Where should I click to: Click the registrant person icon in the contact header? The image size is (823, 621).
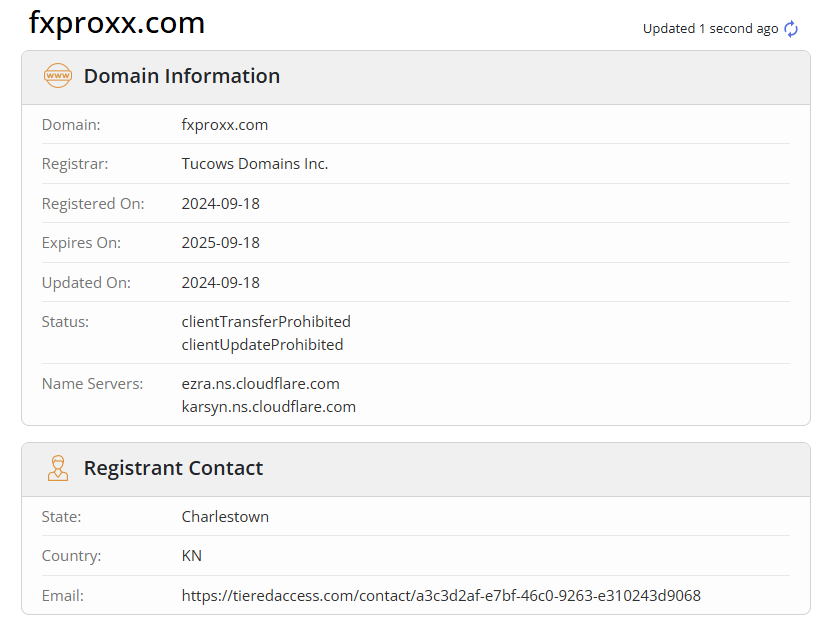coord(57,468)
